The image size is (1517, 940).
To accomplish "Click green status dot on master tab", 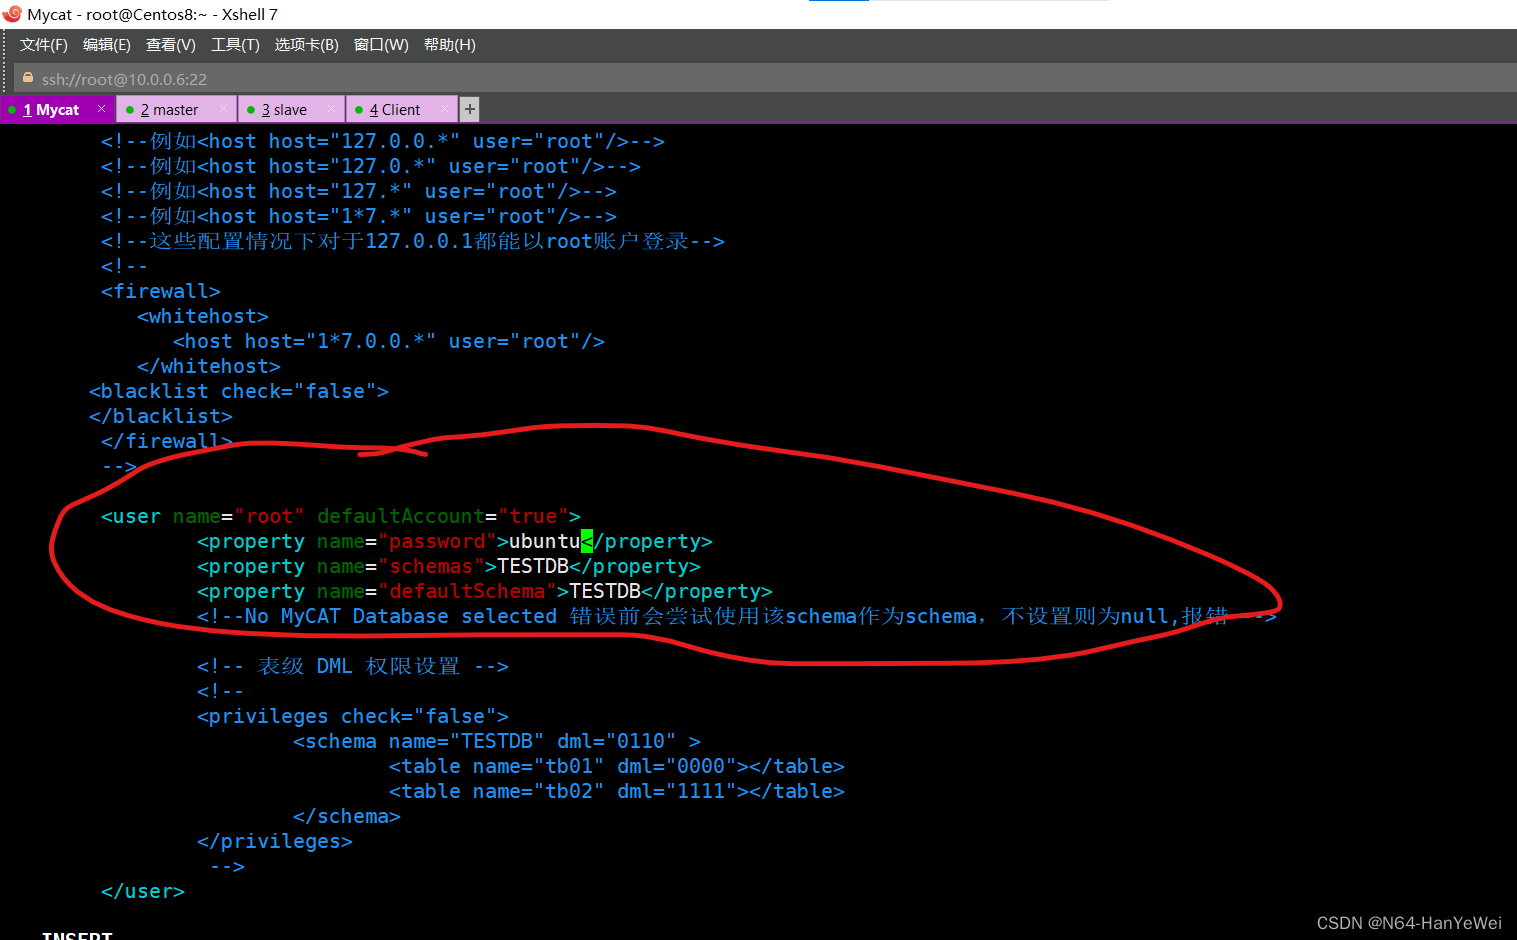I will (x=130, y=110).
